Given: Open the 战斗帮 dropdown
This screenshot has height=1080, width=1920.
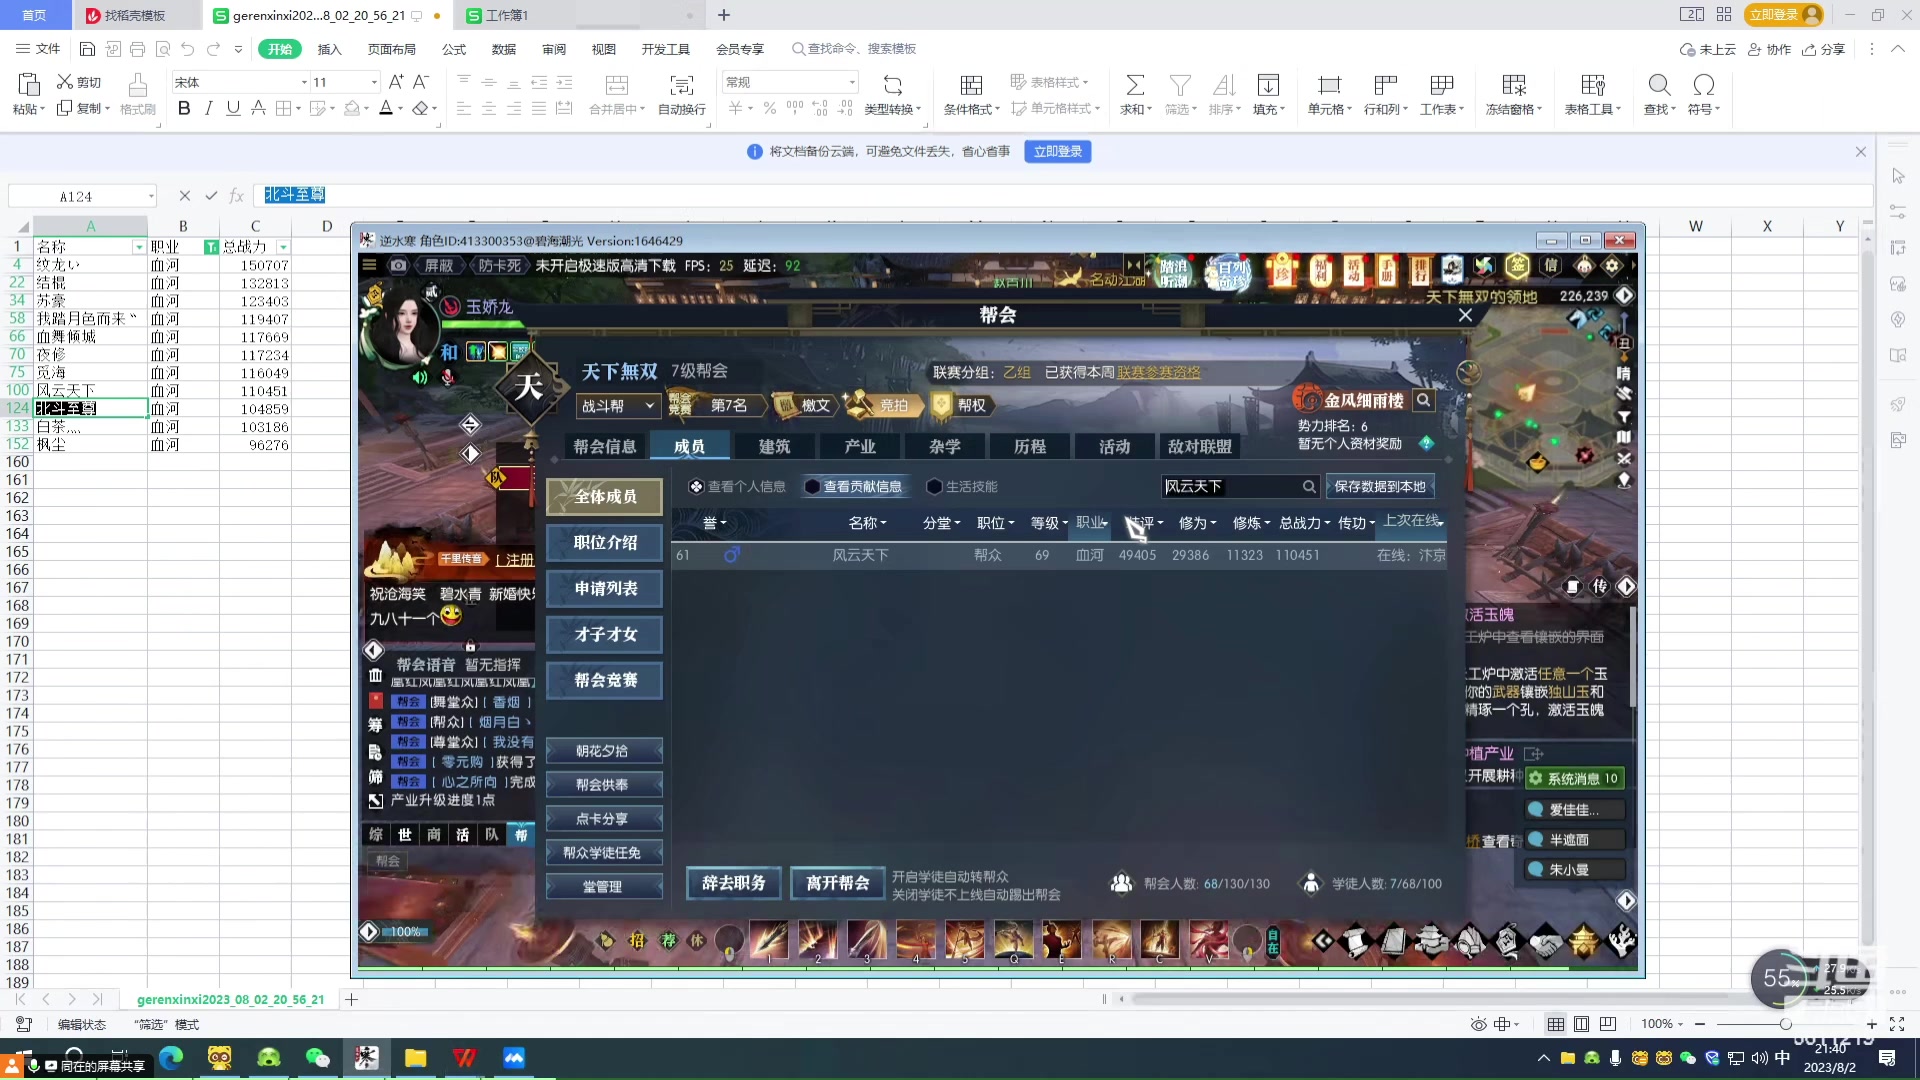Looking at the screenshot, I should (618, 406).
